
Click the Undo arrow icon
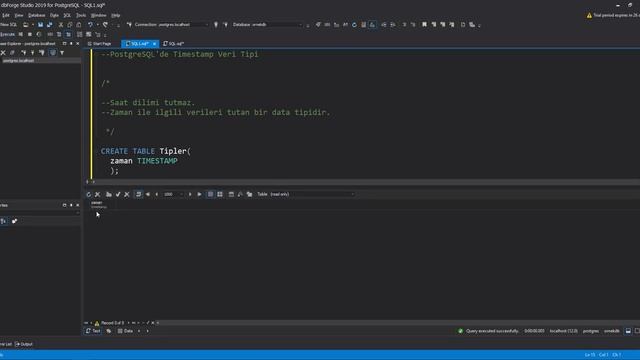[x=90, y=25]
